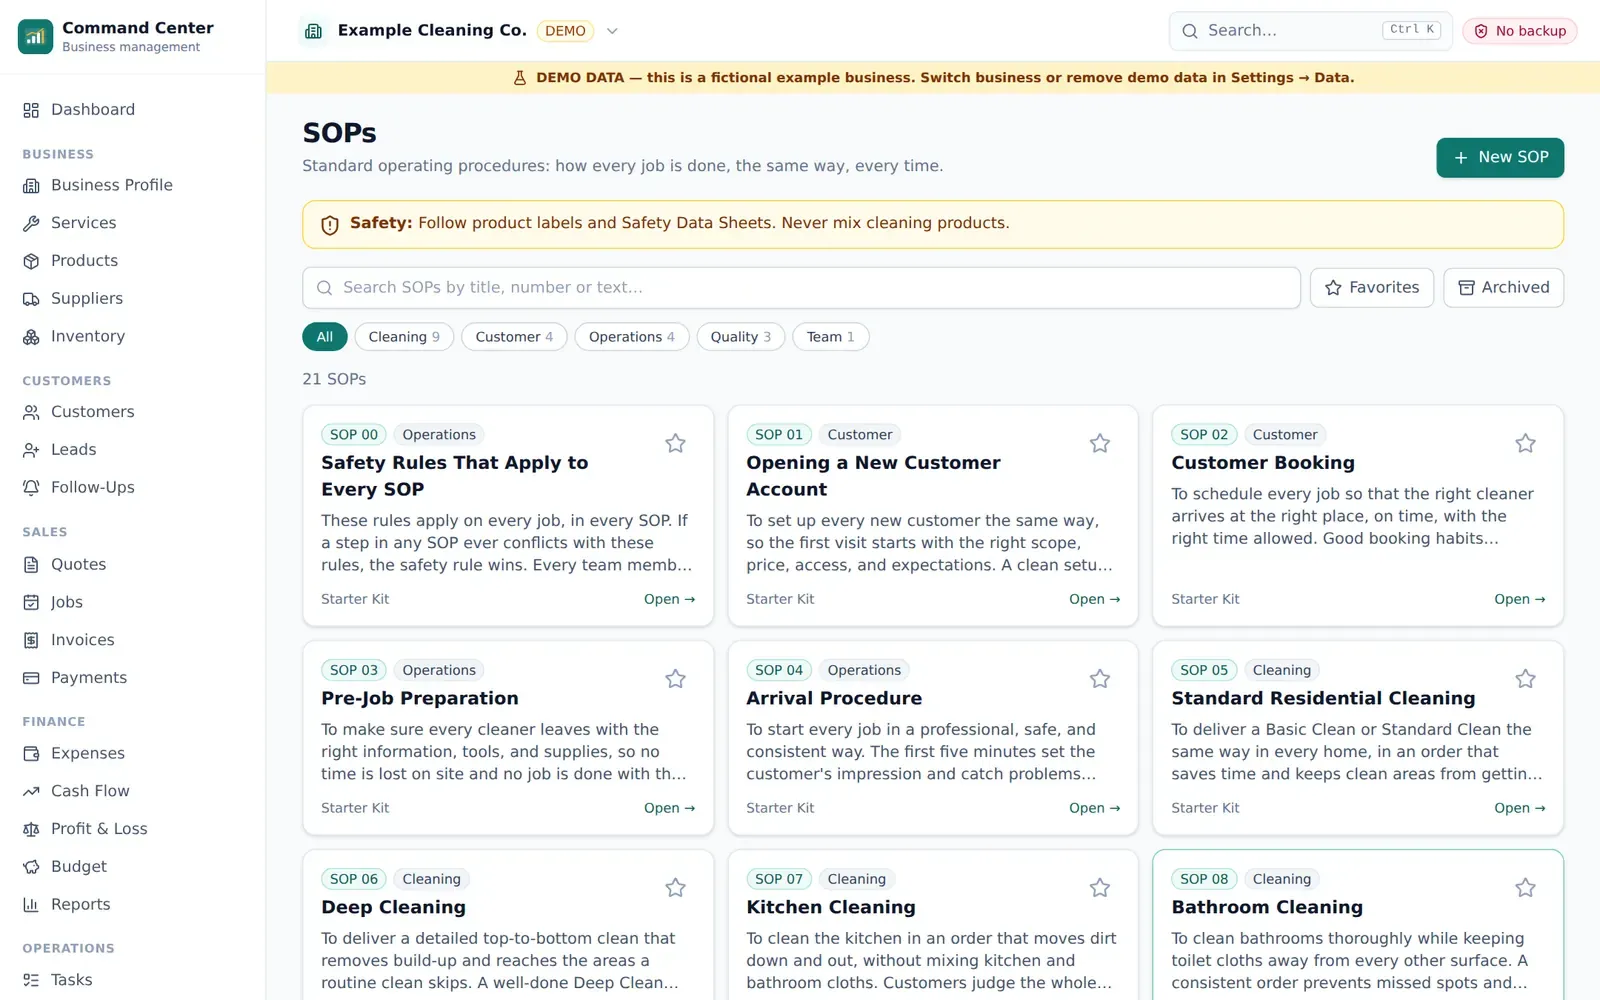Image resolution: width=1600 pixels, height=1000 pixels.
Task: Click the Search SOPs by title field
Action: pyautogui.click(x=801, y=288)
